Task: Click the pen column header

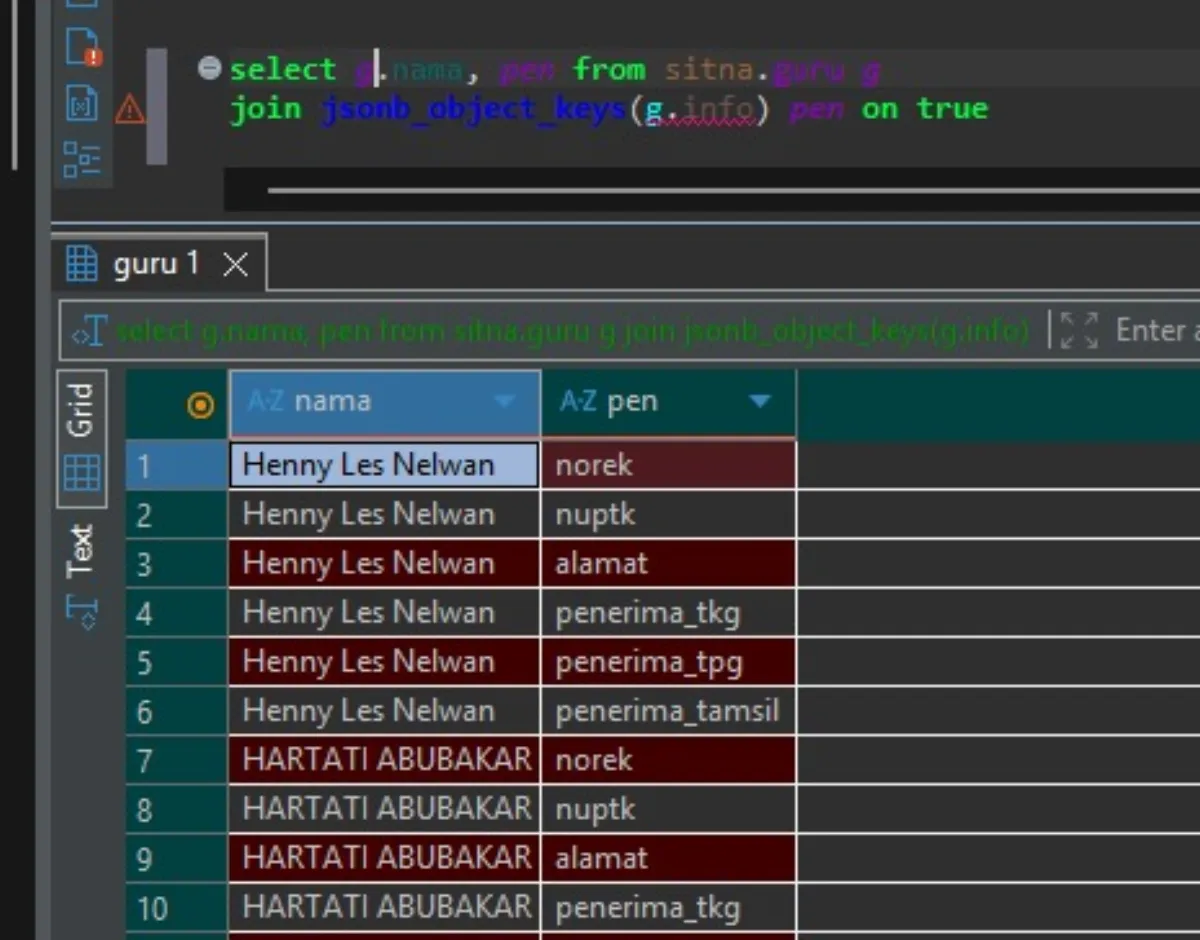Action: (x=668, y=403)
